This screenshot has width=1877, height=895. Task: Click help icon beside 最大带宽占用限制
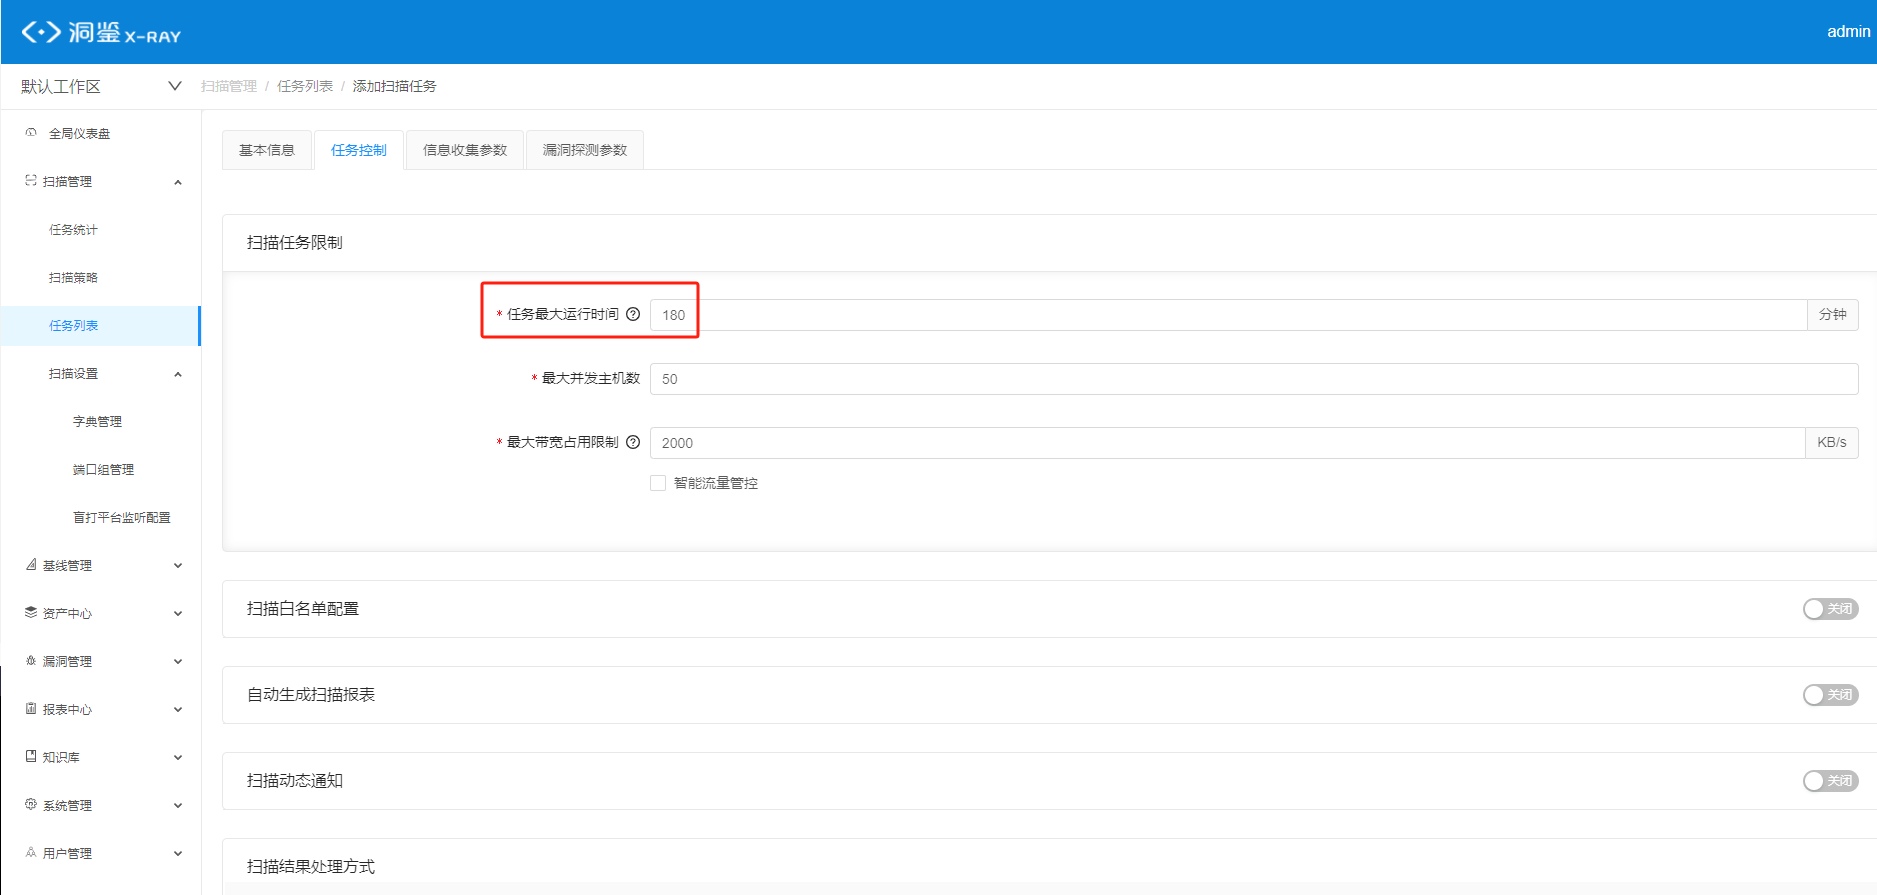pyautogui.click(x=633, y=442)
